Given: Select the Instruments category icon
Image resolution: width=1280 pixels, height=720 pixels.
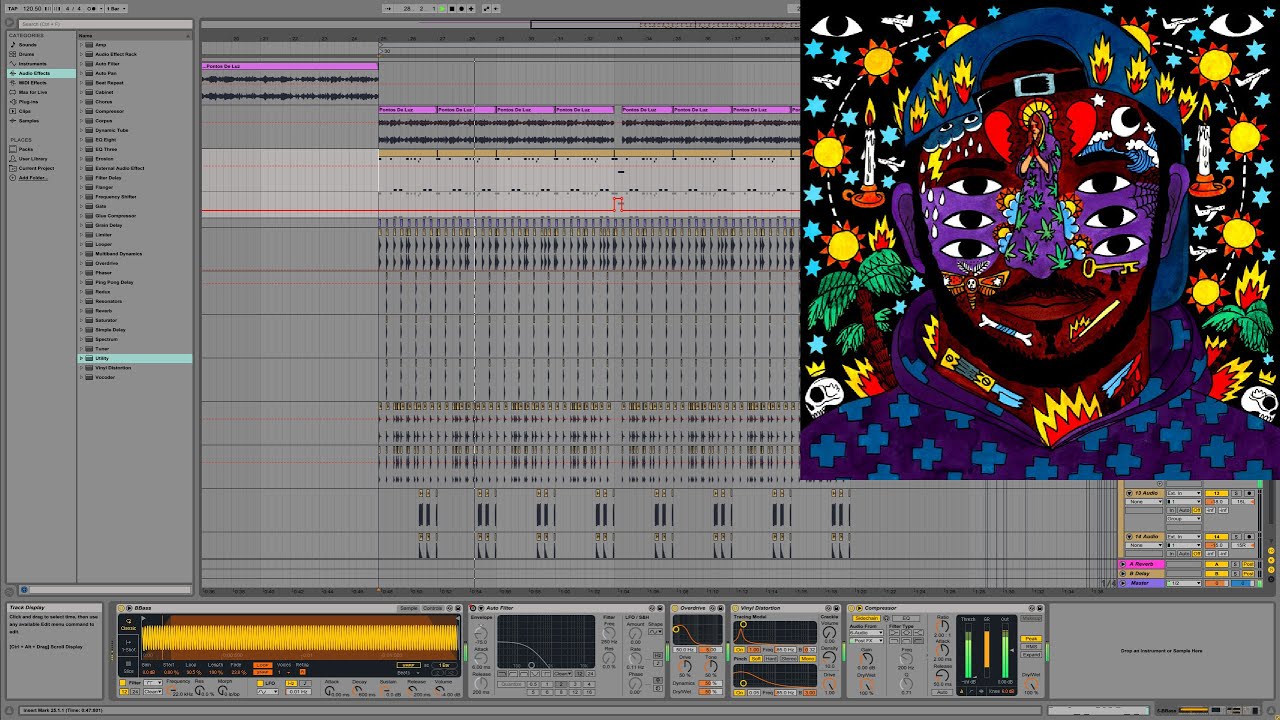Looking at the screenshot, I should click(x=12, y=64).
